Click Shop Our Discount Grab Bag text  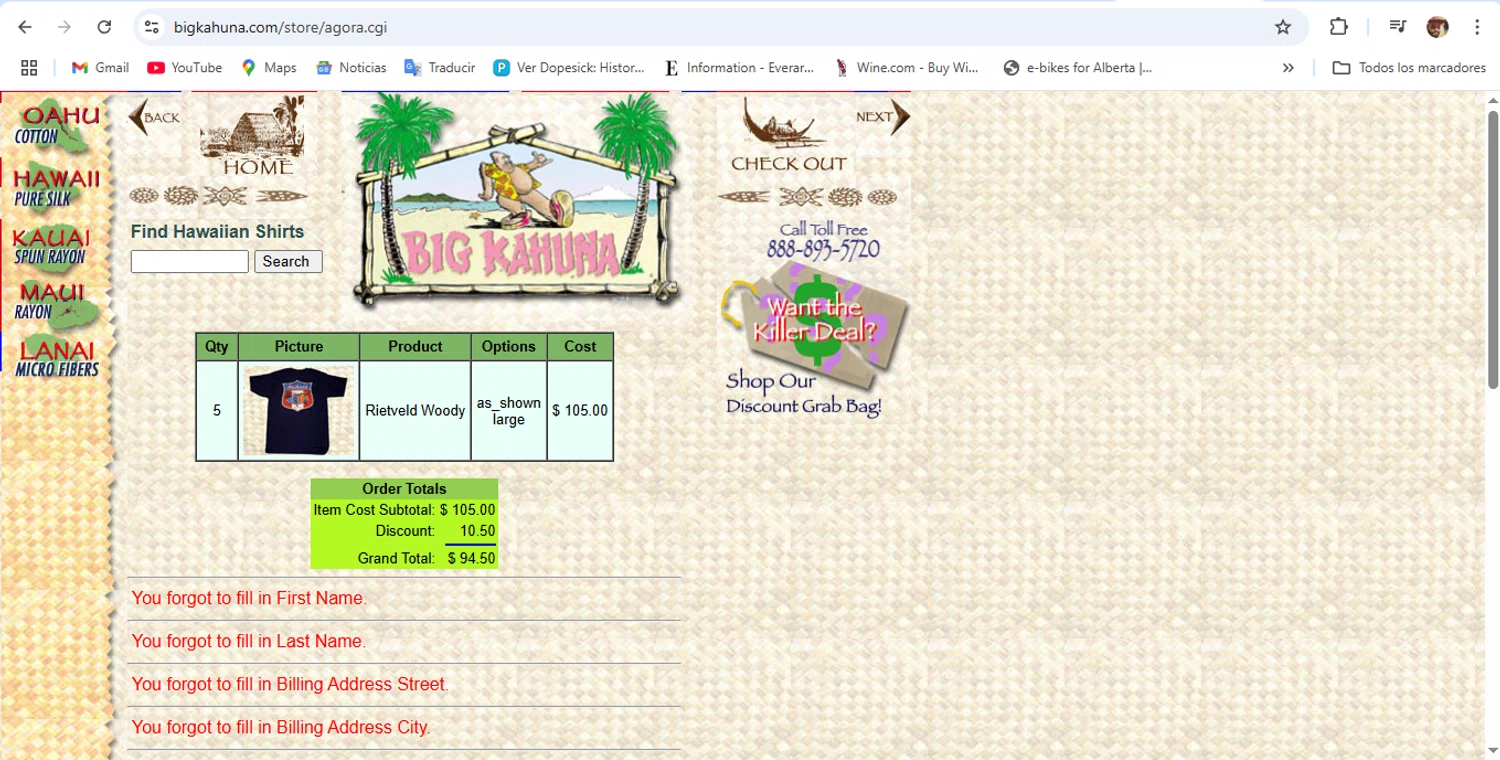tap(803, 394)
